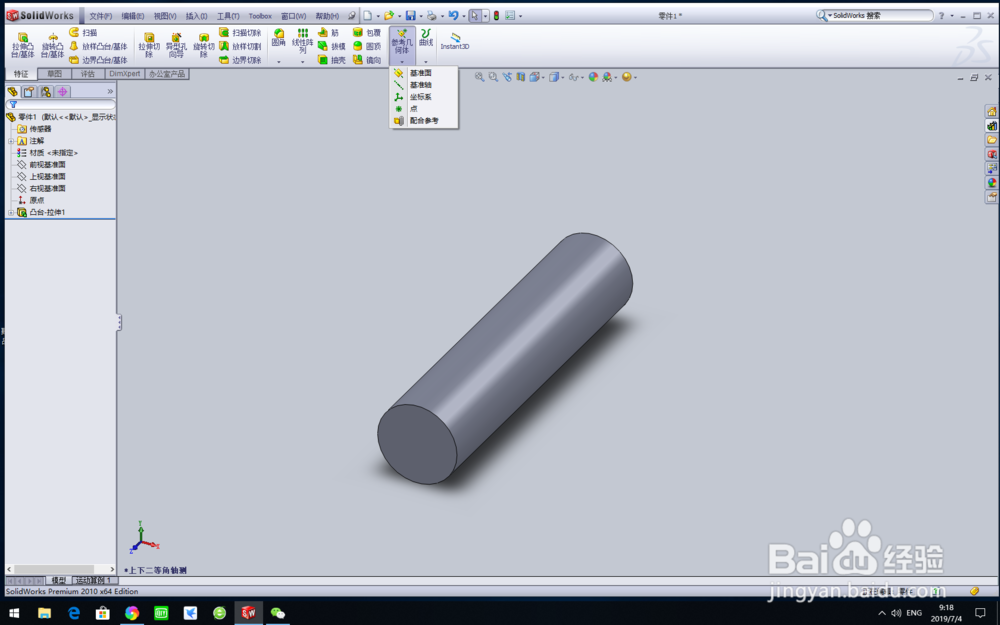The image size is (1000, 625).
Task: Expand the 凸台-拉伸1 feature node
Action: tap(10, 212)
